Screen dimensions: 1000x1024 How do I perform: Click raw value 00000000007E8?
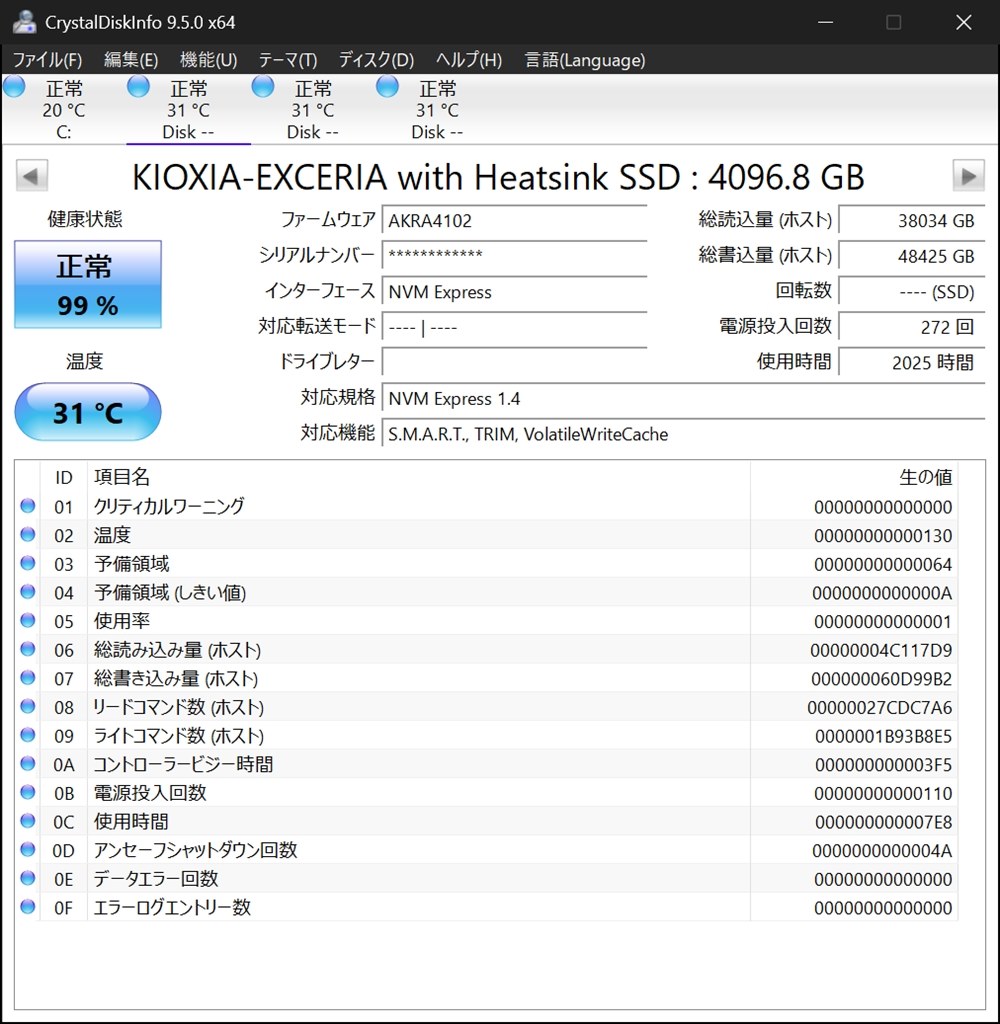(x=884, y=822)
